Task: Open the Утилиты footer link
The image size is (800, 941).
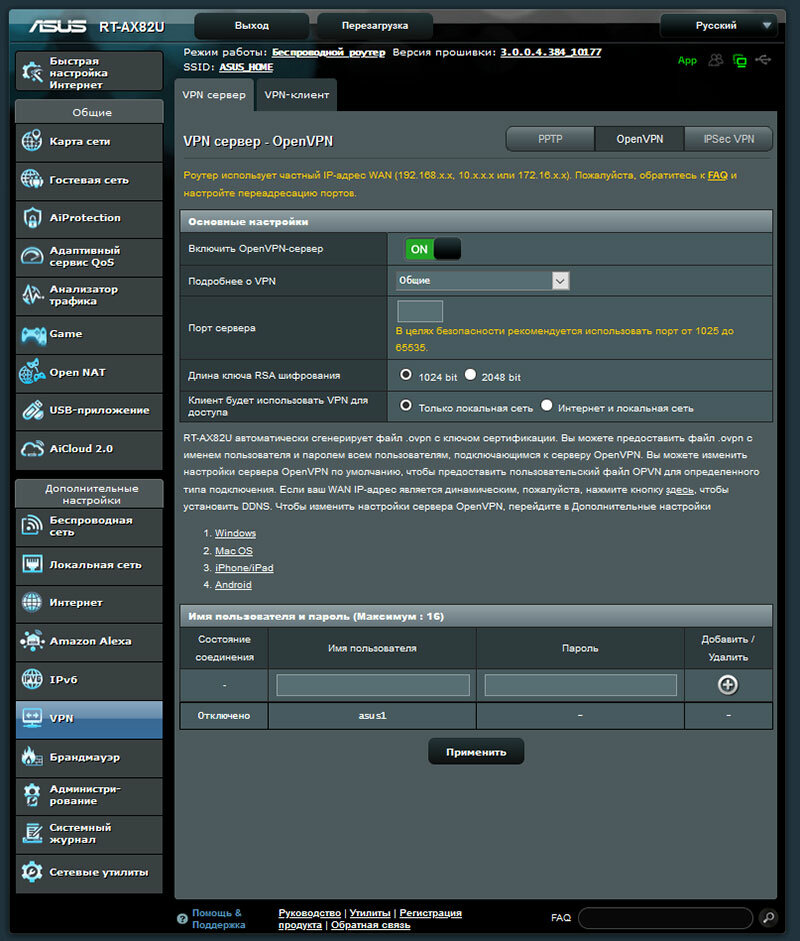Action: click(x=370, y=913)
